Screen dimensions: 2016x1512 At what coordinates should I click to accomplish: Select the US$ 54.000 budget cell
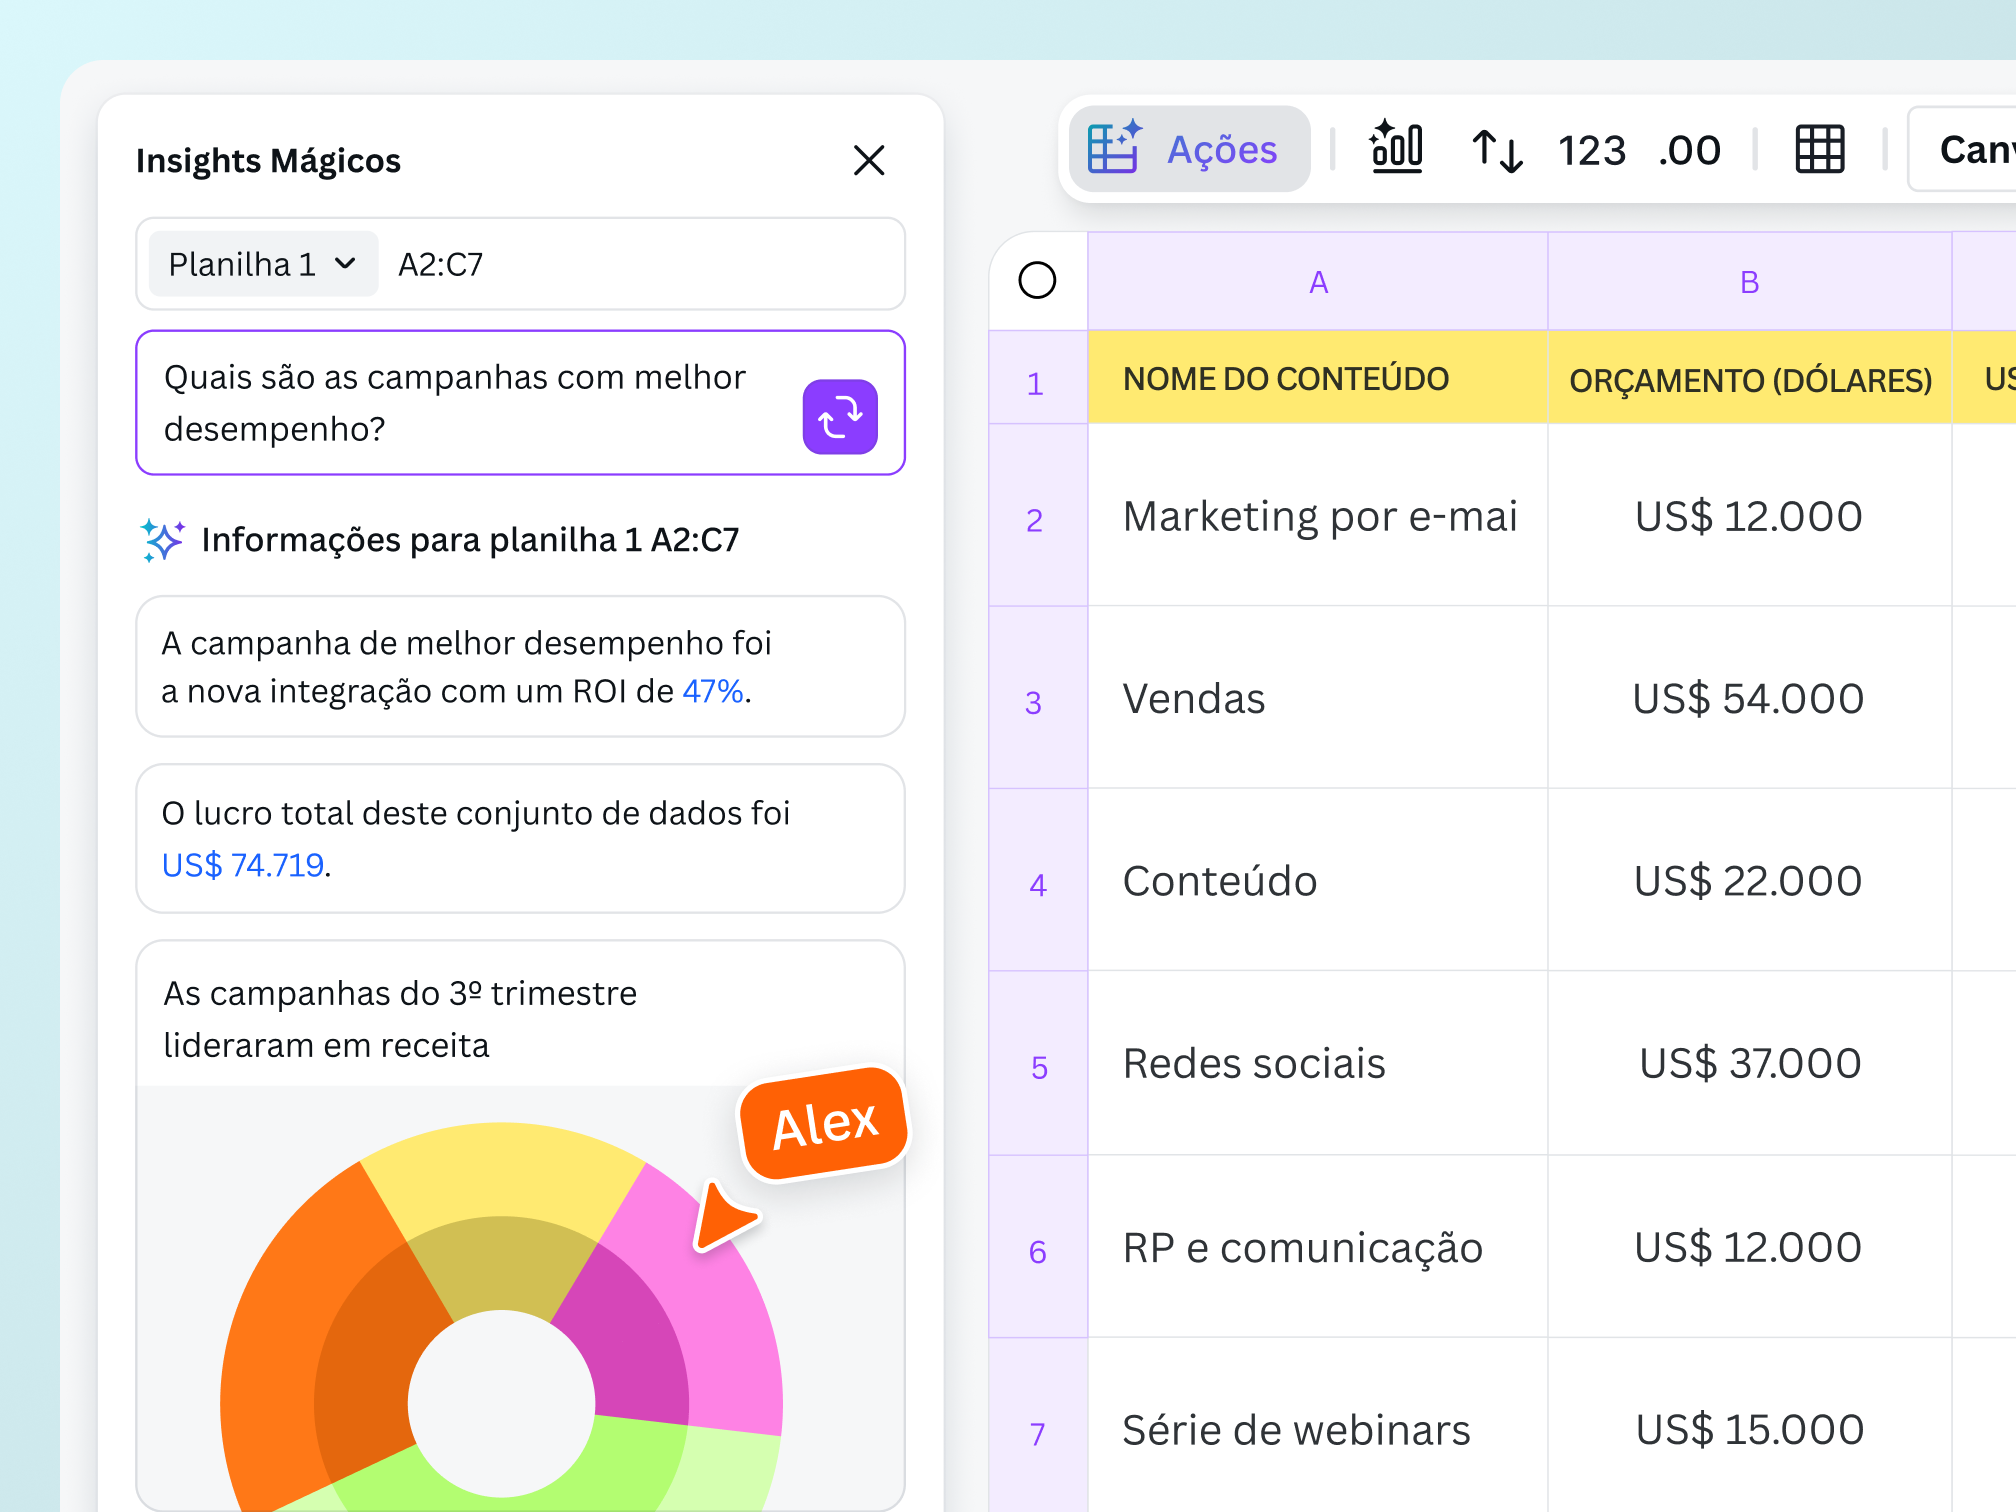1749,698
